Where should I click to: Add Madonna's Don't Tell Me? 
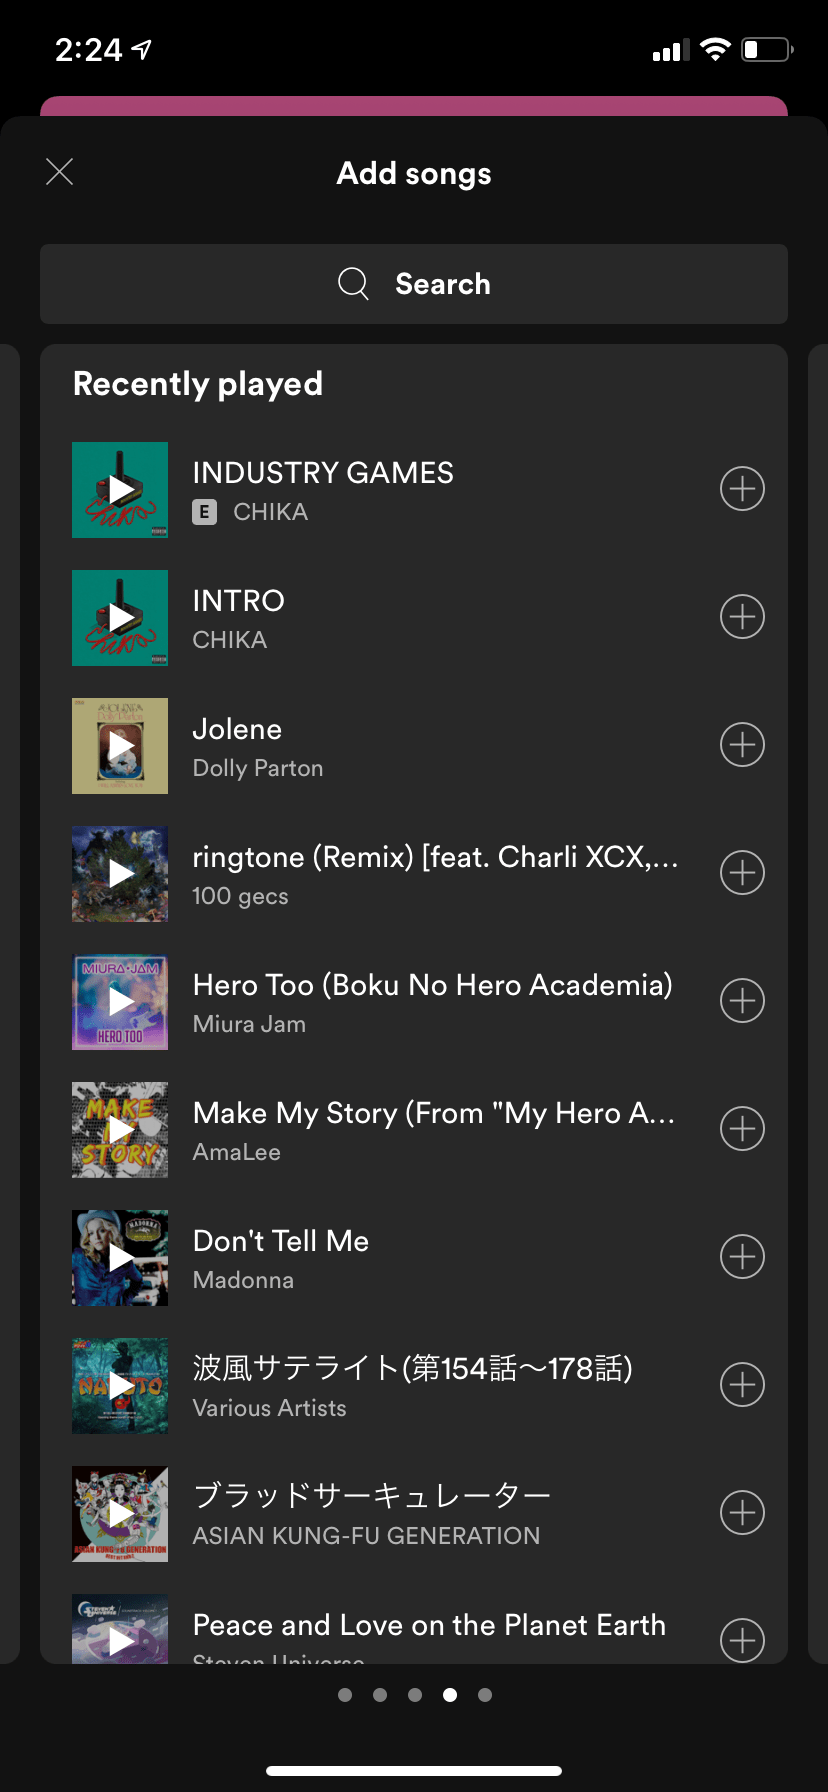tap(742, 1257)
